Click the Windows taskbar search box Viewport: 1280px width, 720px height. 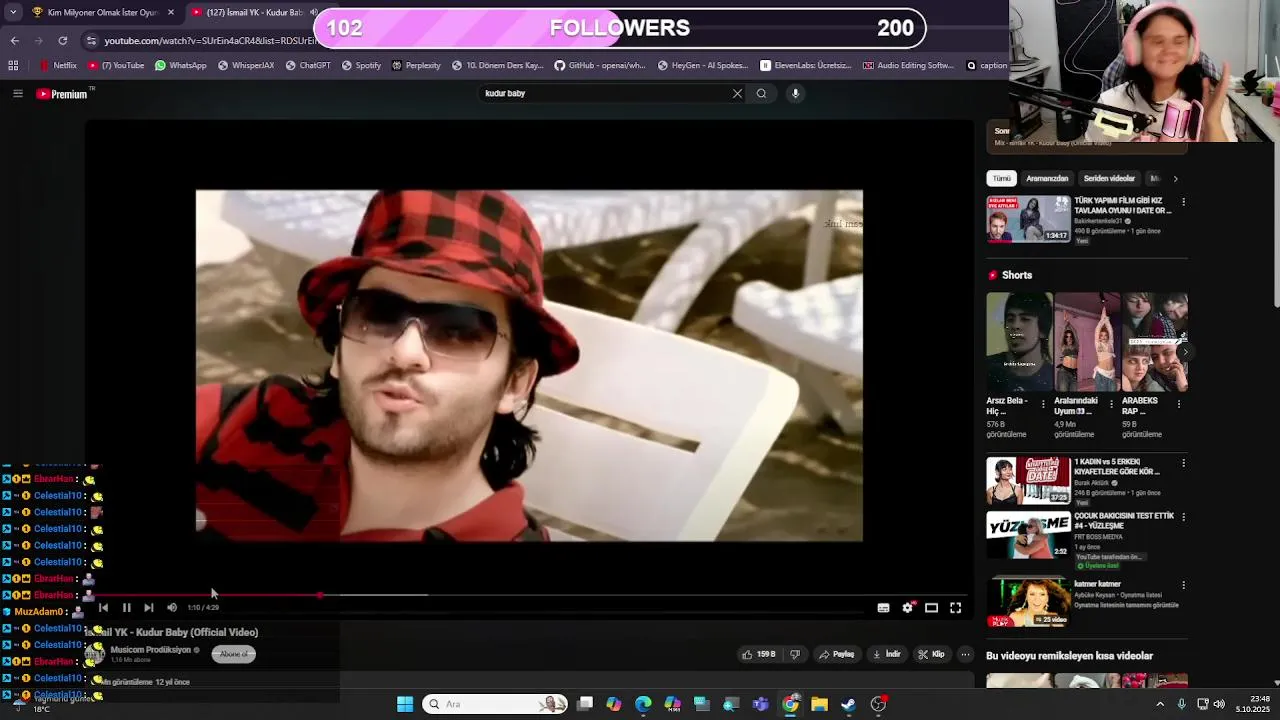tap(495, 704)
